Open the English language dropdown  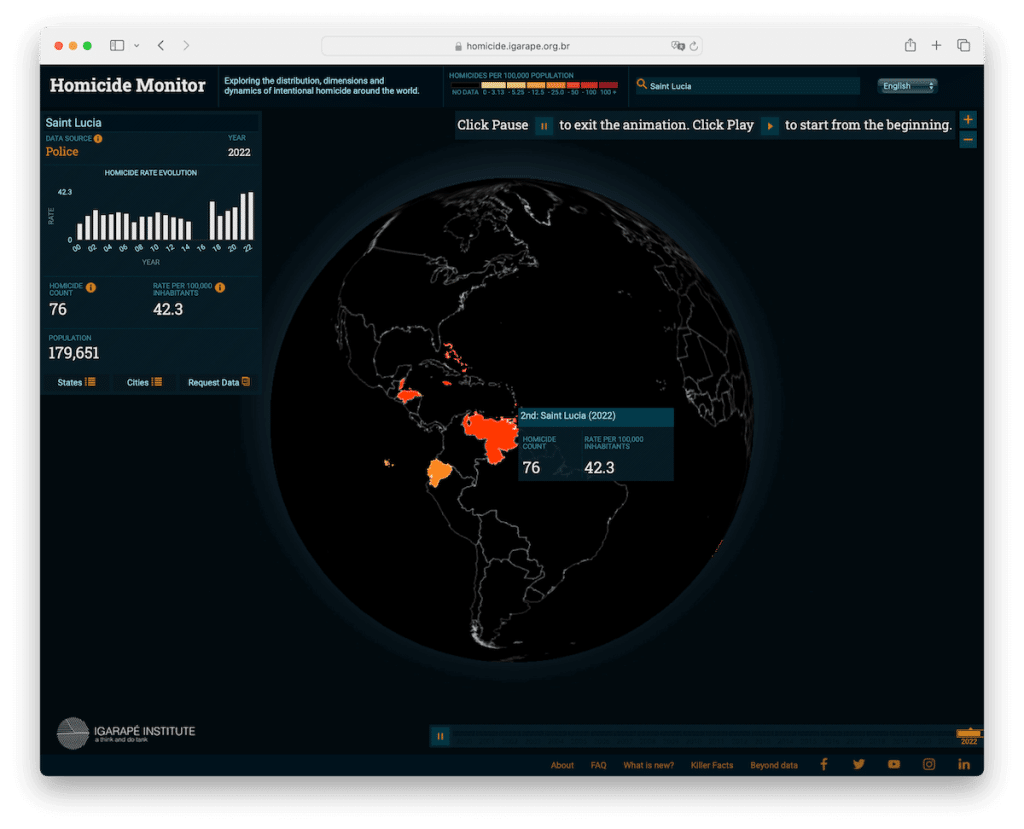(x=907, y=86)
